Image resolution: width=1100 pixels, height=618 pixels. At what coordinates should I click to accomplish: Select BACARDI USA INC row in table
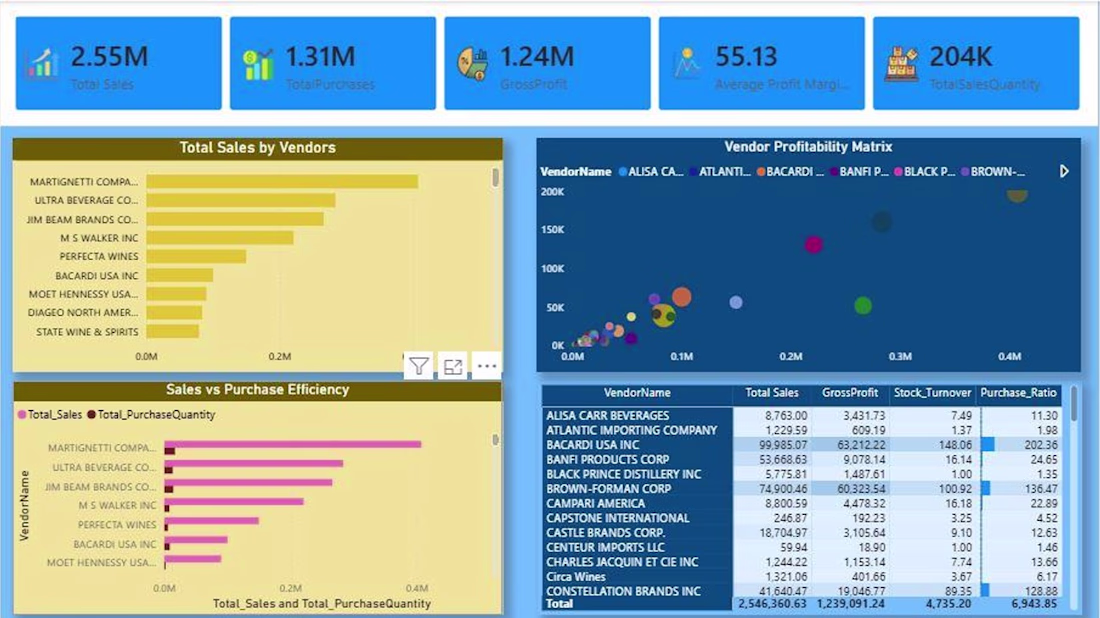[x=801, y=445]
